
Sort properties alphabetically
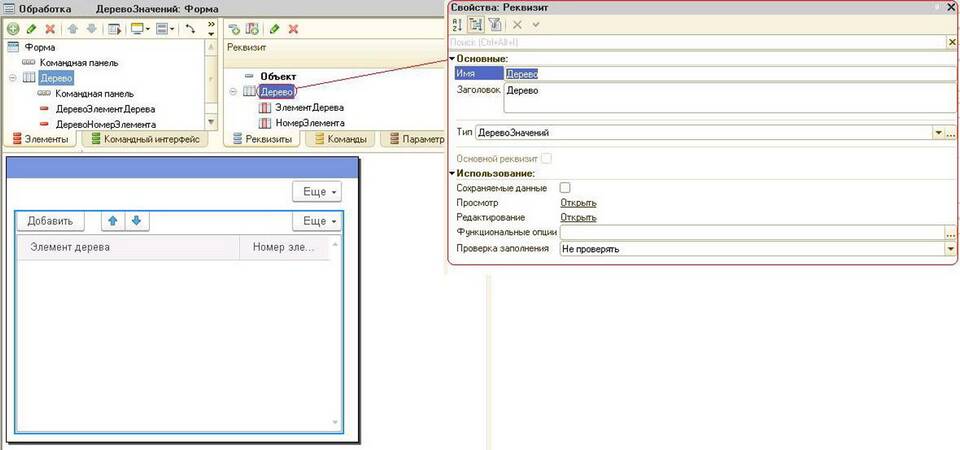(457, 24)
